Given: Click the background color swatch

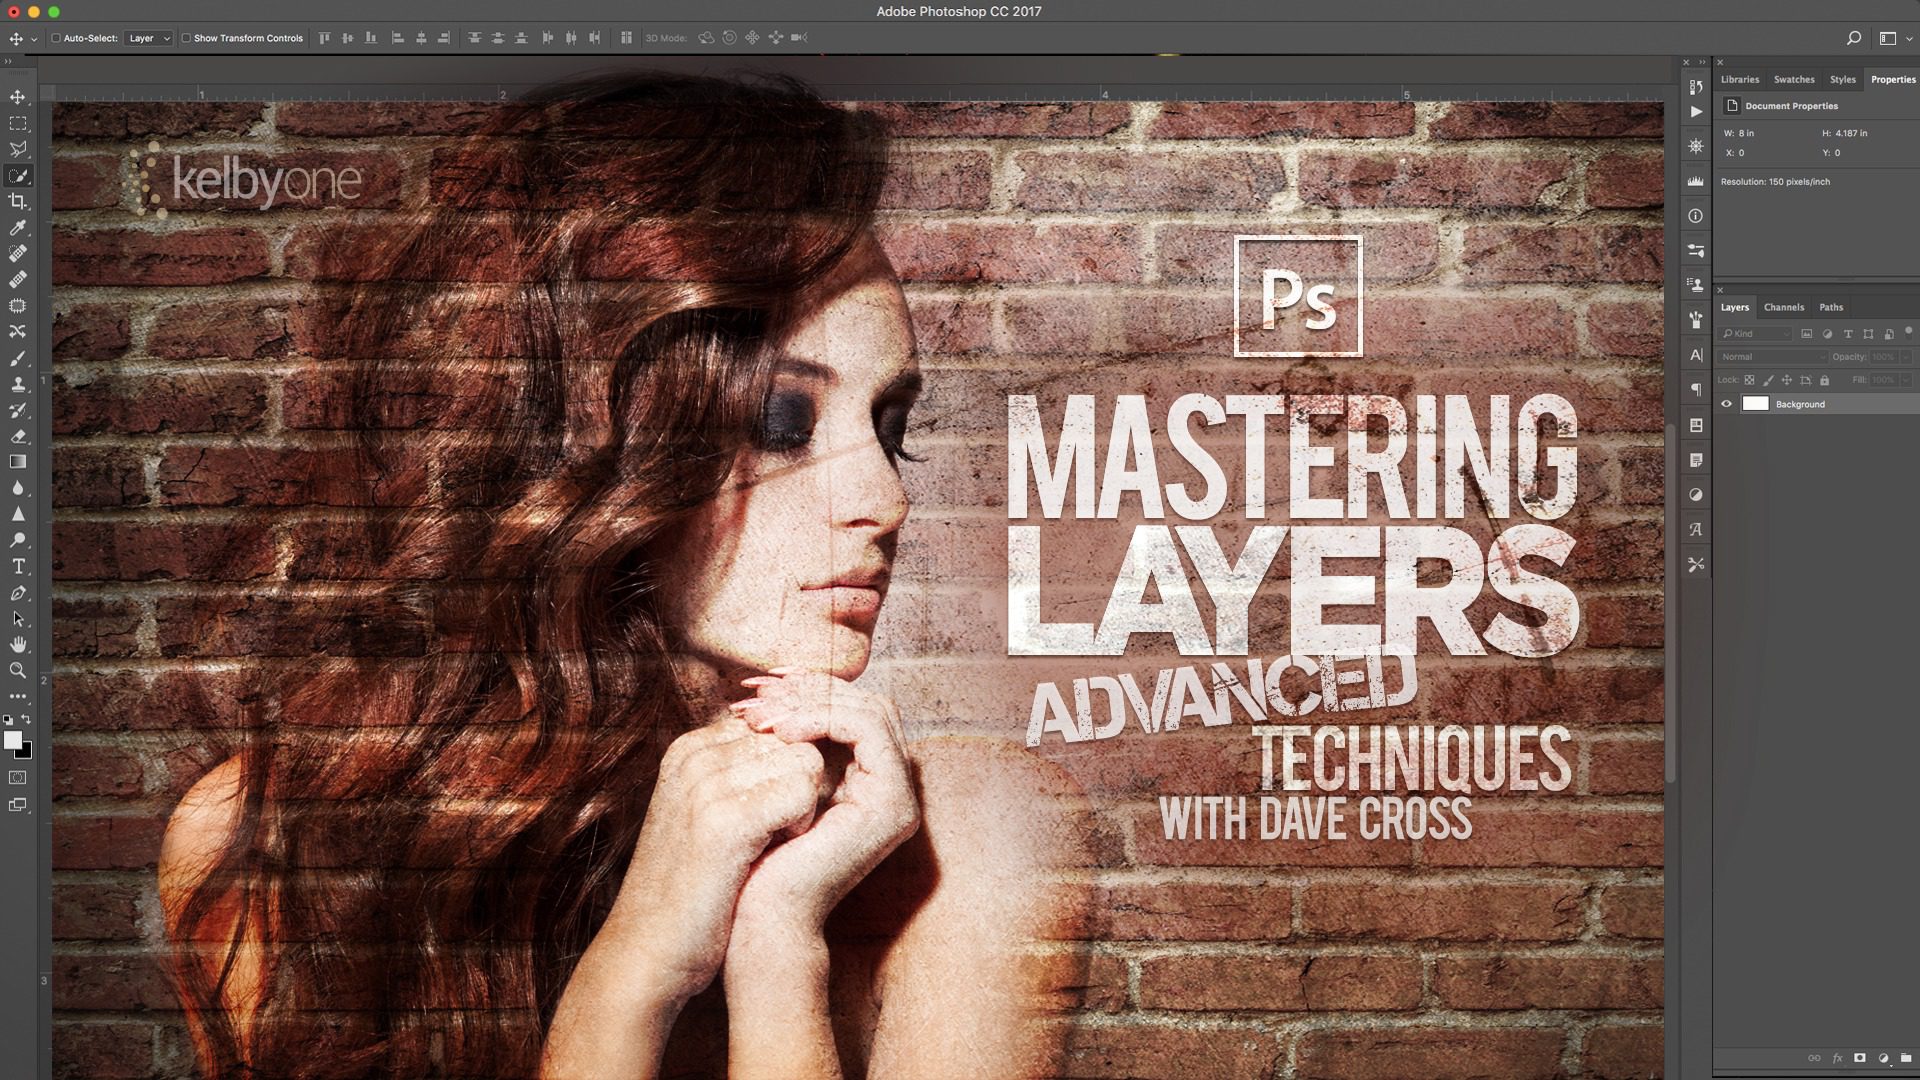Looking at the screenshot, I should tap(26, 752).
